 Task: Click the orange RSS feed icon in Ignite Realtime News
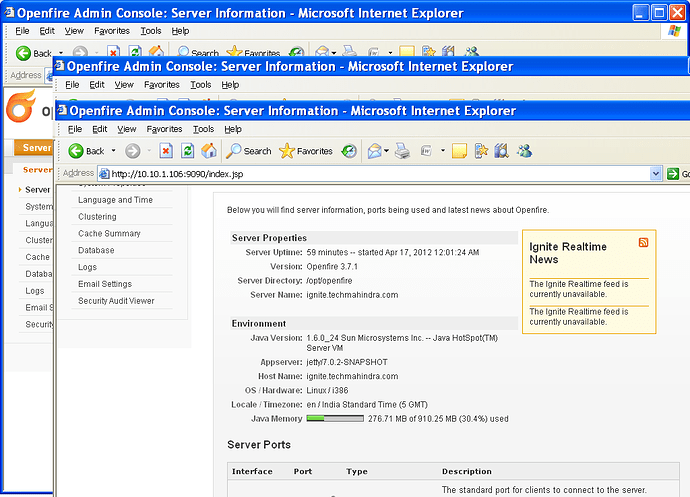tap(643, 243)
